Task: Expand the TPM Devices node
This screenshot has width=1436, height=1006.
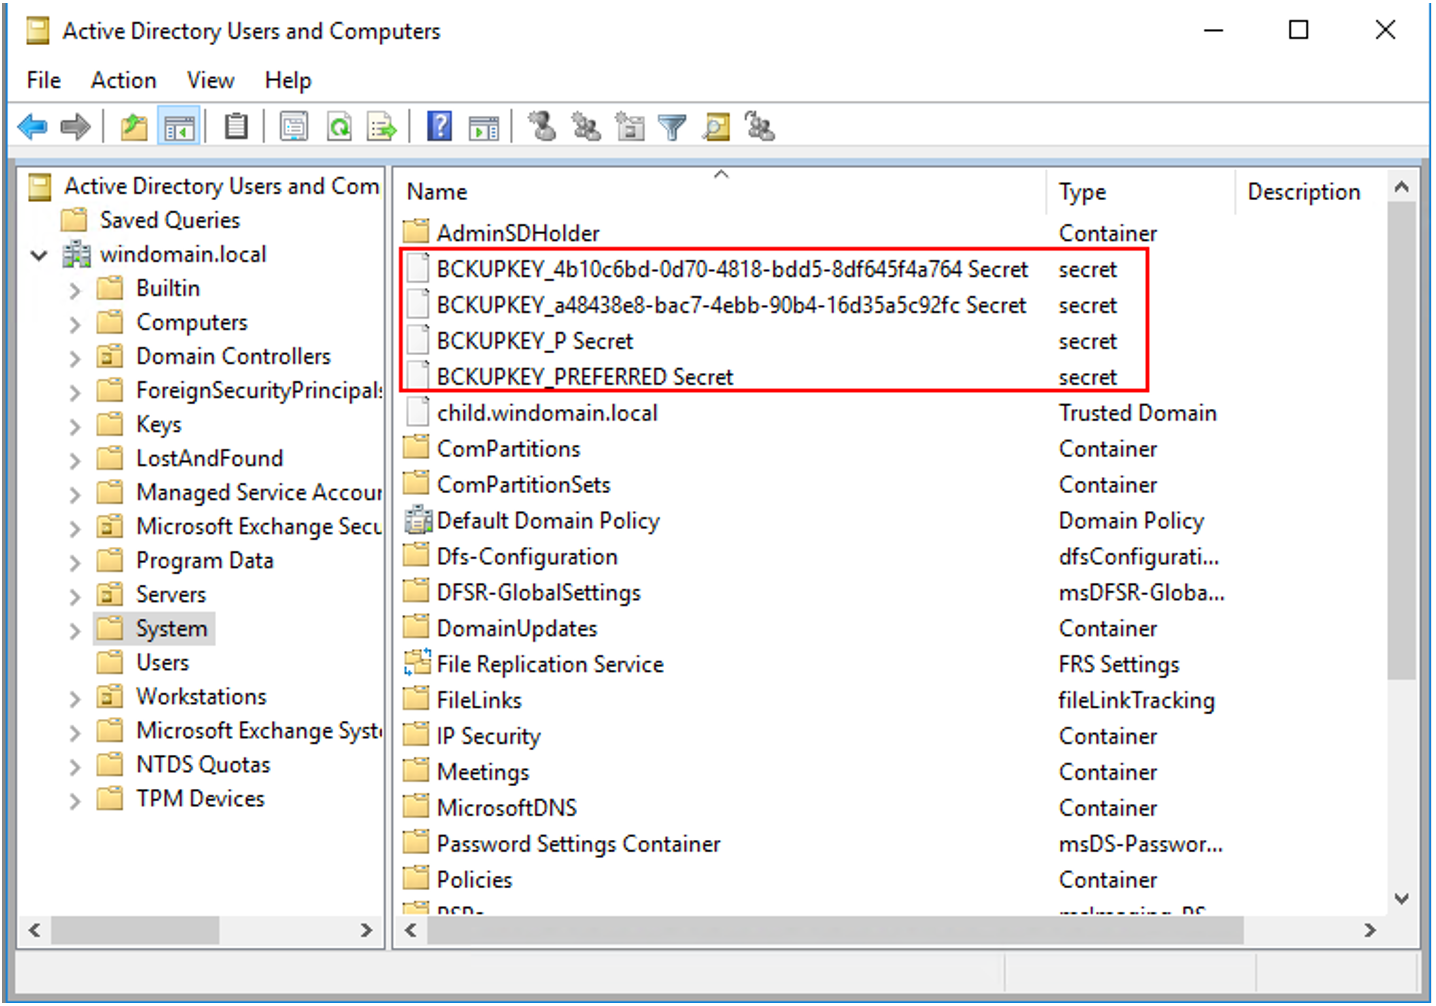Action: 75,800
